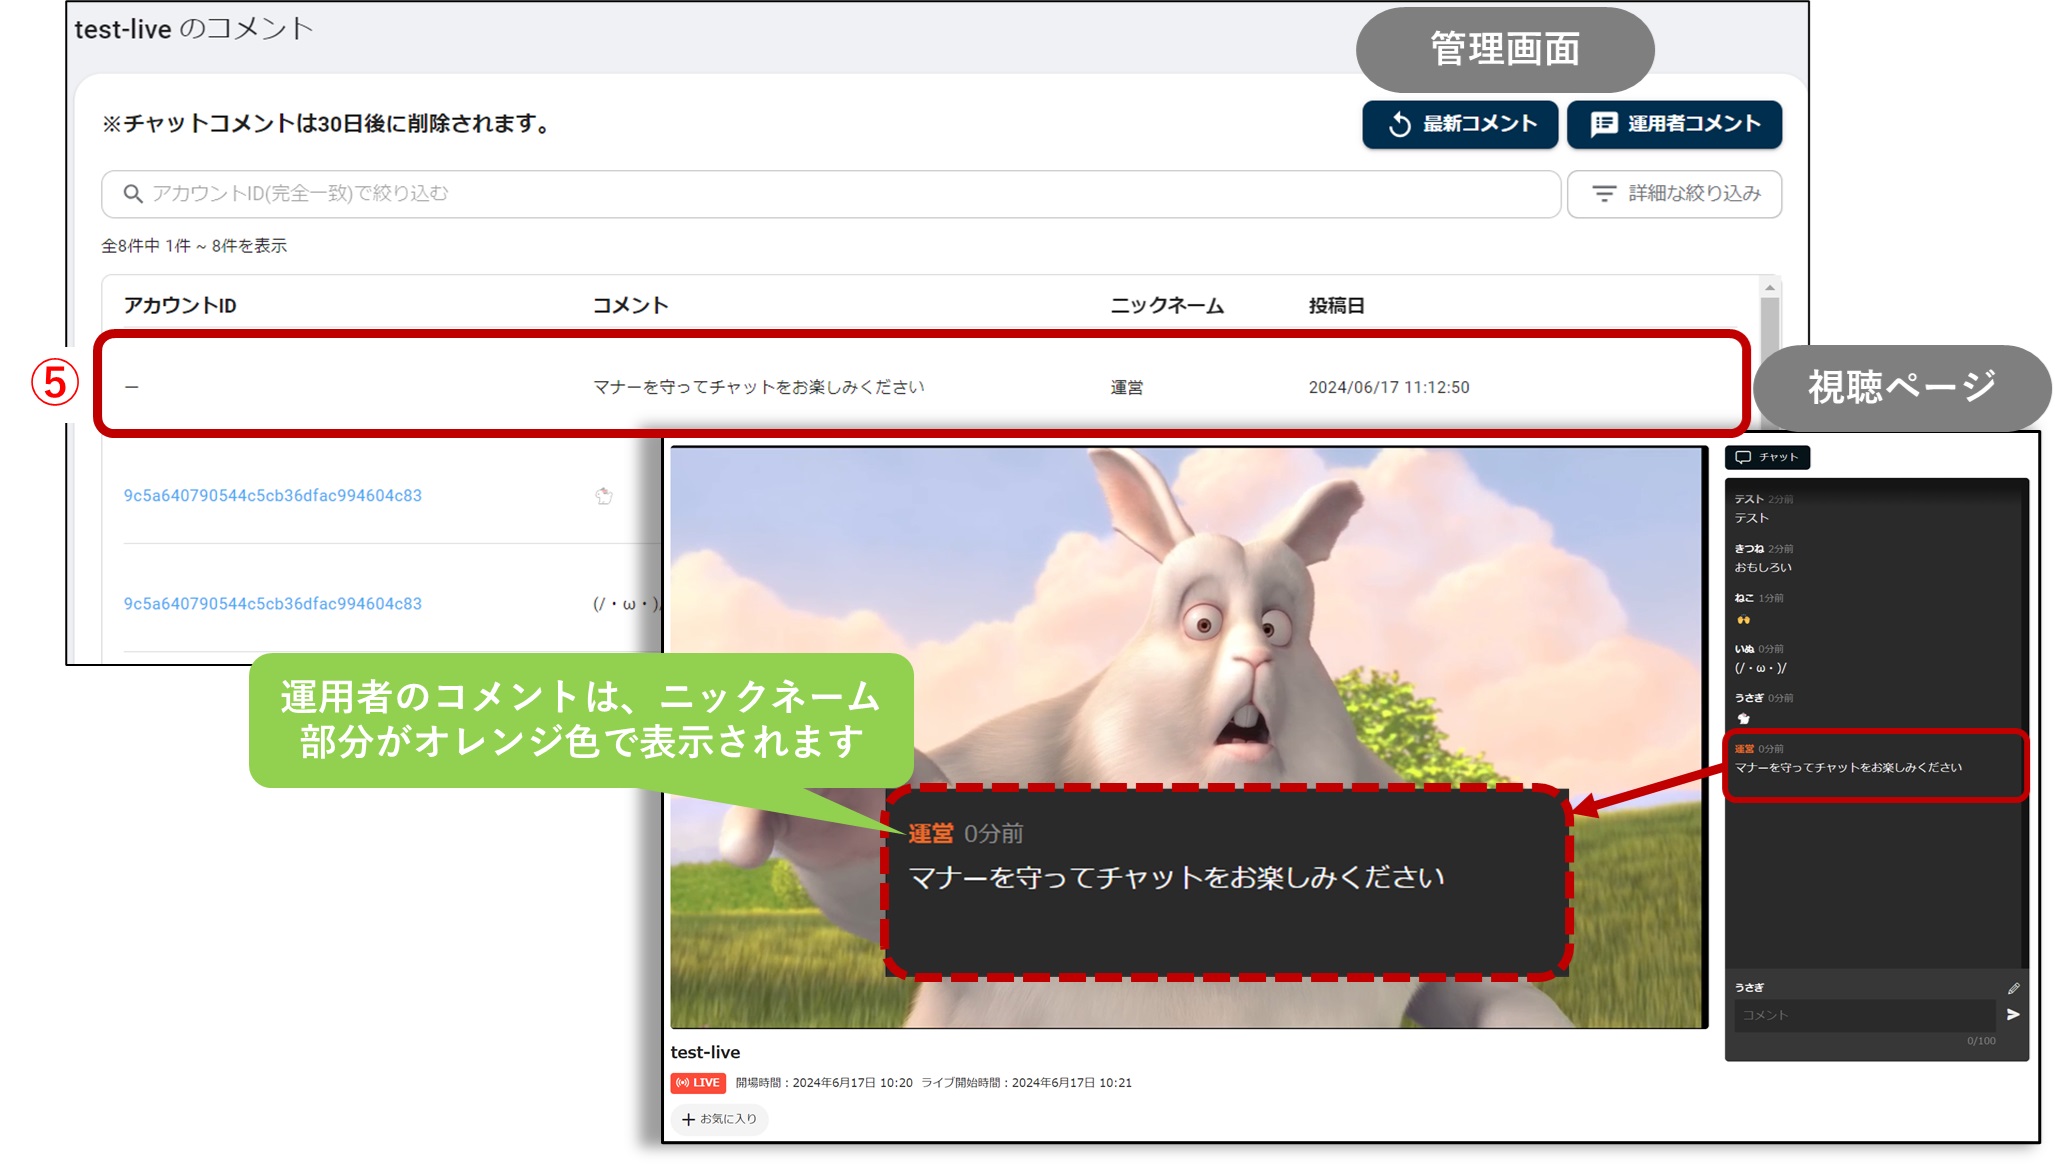Click the chat bubble icon on 運用者コメント button
Viewport: 2055px width, 1168px height.
[x=1604, y=124]
